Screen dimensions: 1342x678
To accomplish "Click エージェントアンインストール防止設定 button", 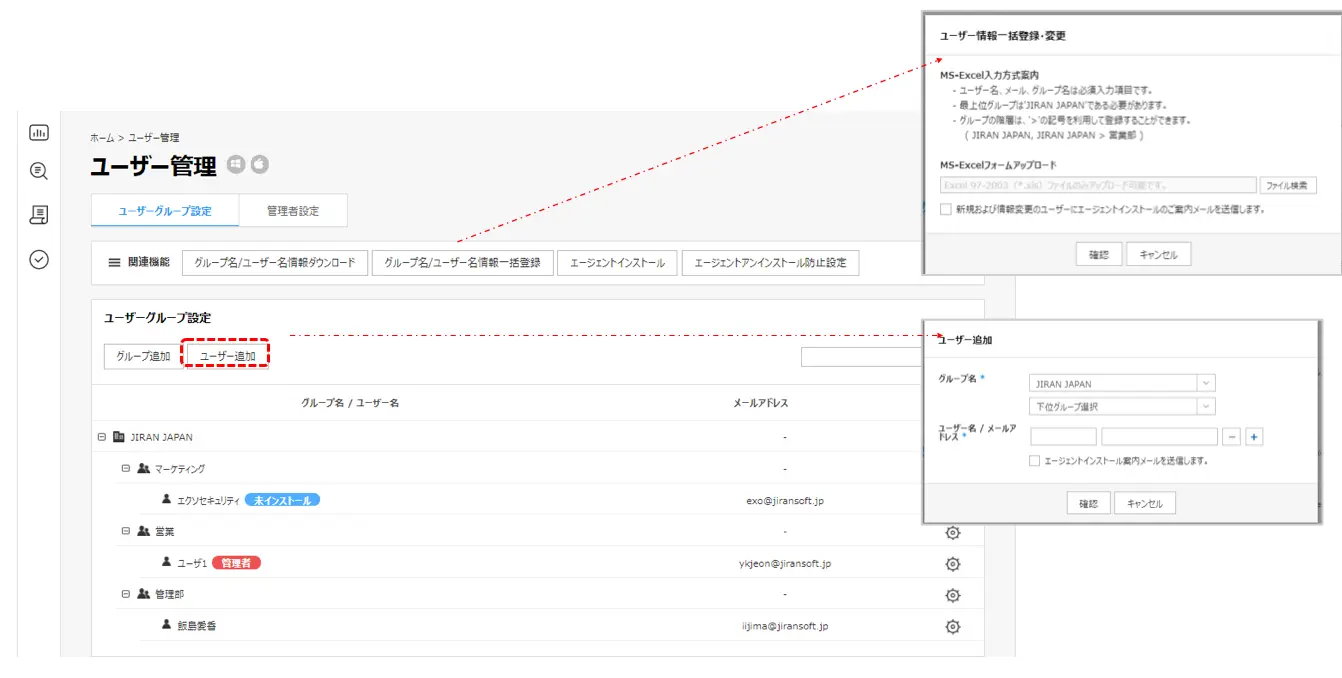I will click(770, 263).
